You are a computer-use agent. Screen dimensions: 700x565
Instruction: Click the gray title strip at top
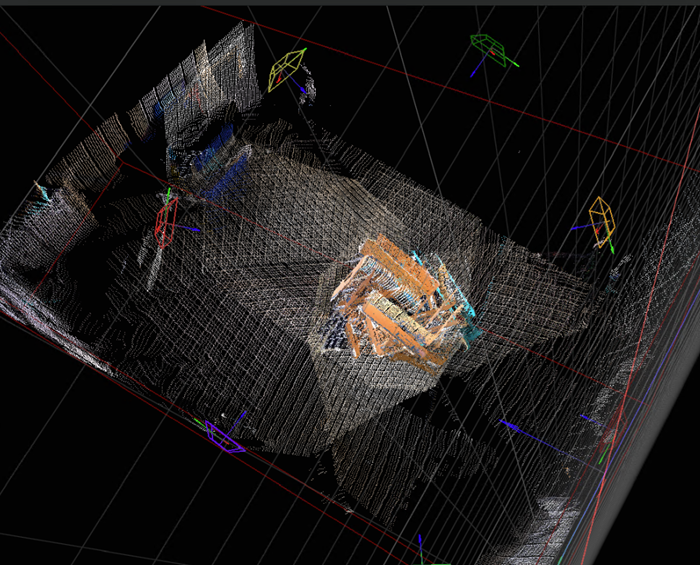click(x=350, y=3)
